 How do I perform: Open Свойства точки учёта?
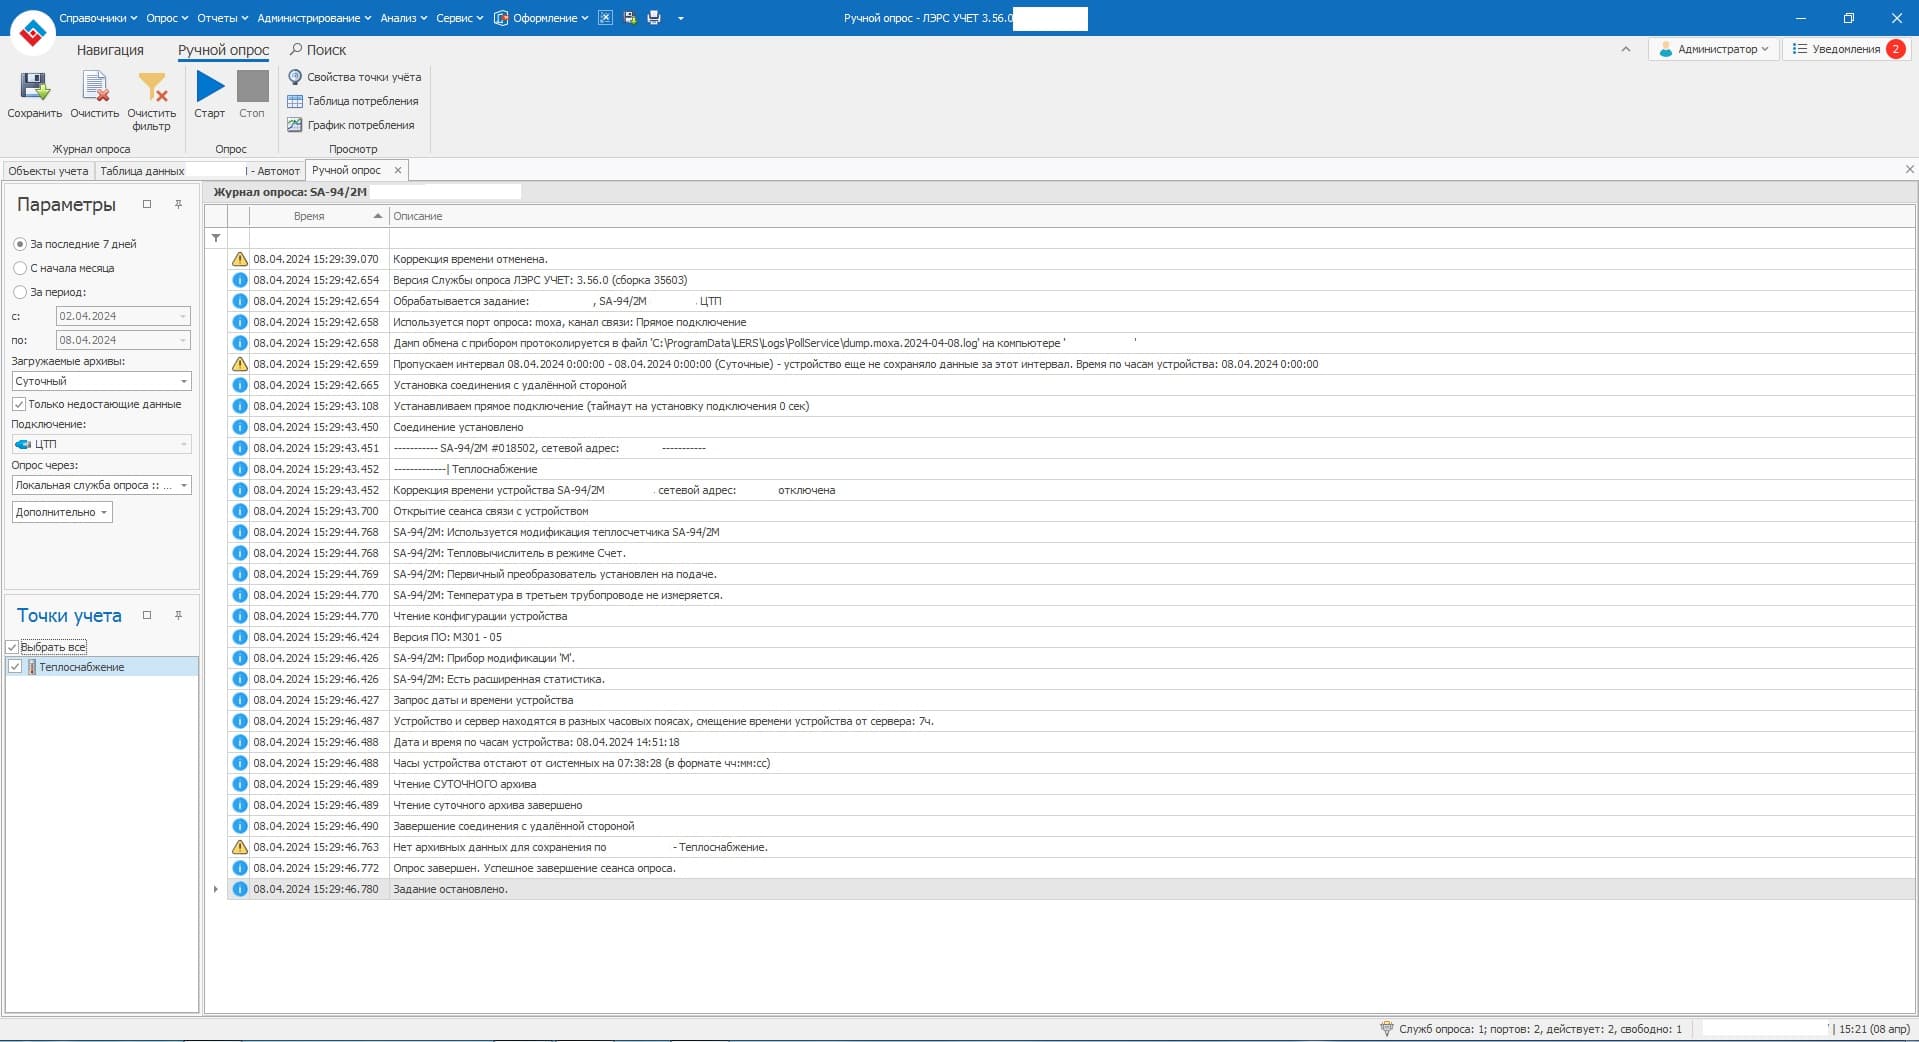coord(355,77)
